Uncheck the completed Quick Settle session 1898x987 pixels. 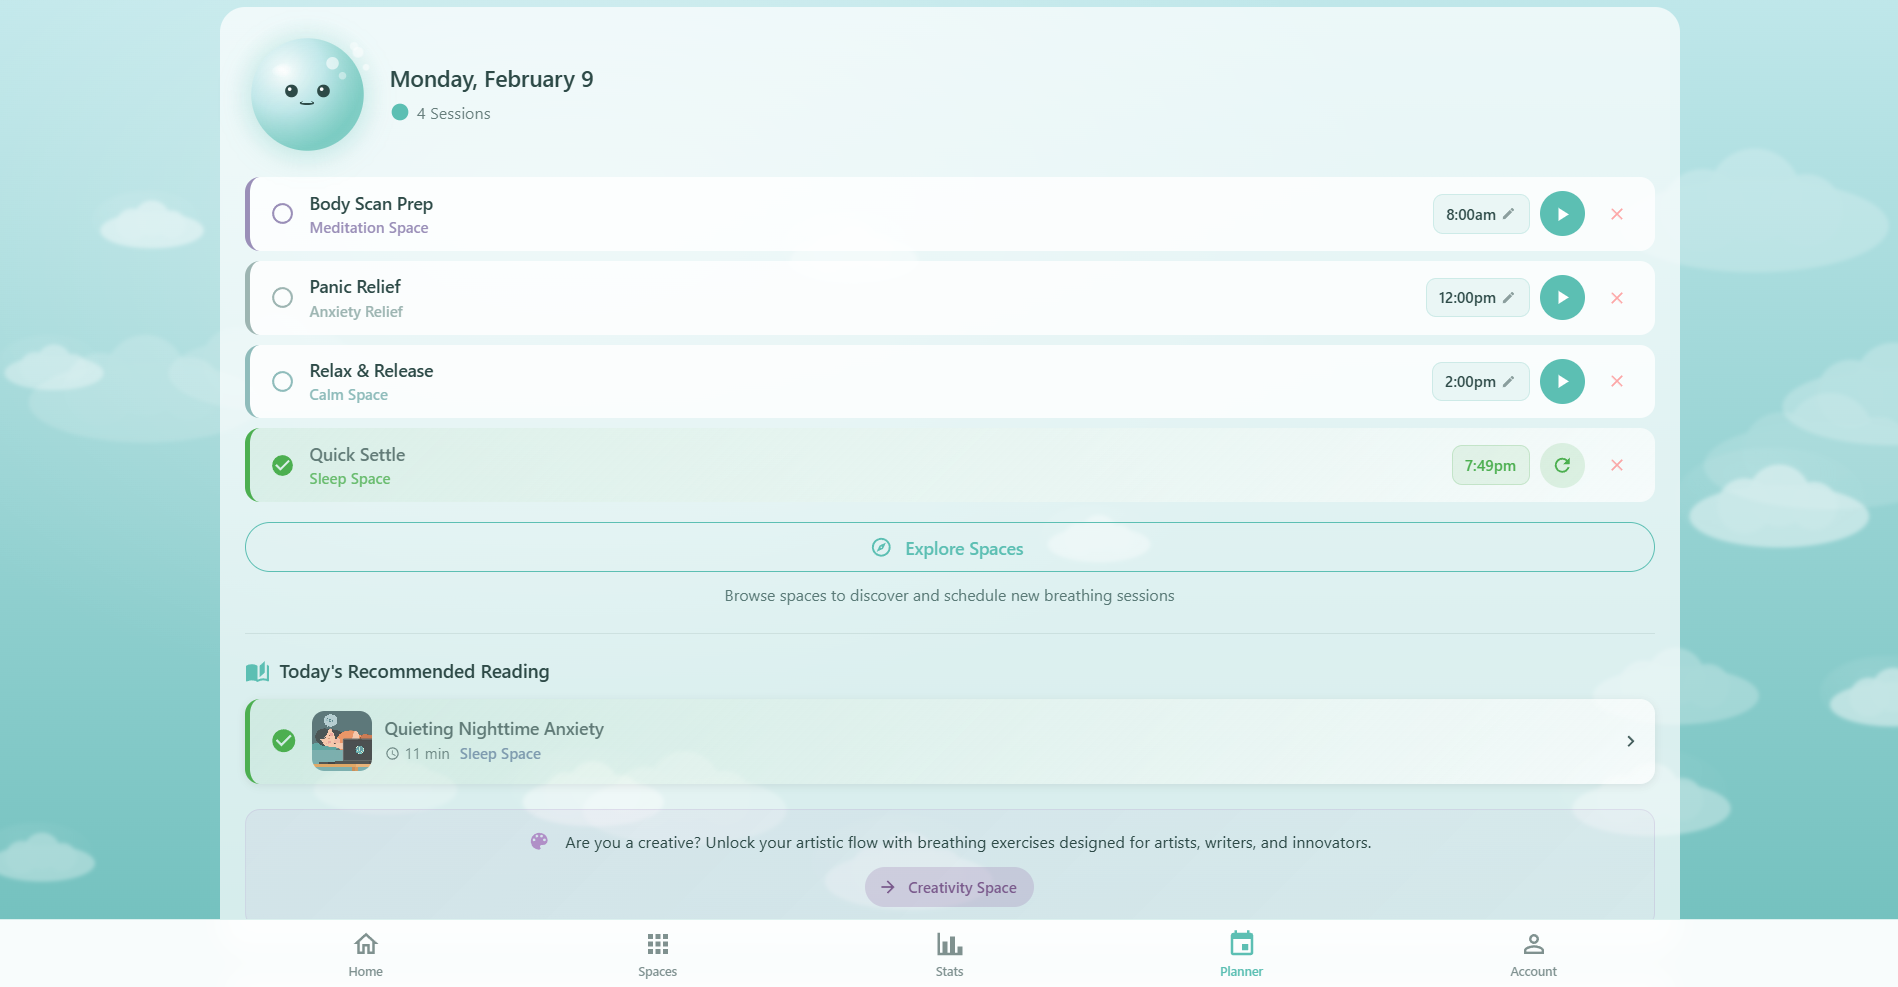(x=283, y=466)
